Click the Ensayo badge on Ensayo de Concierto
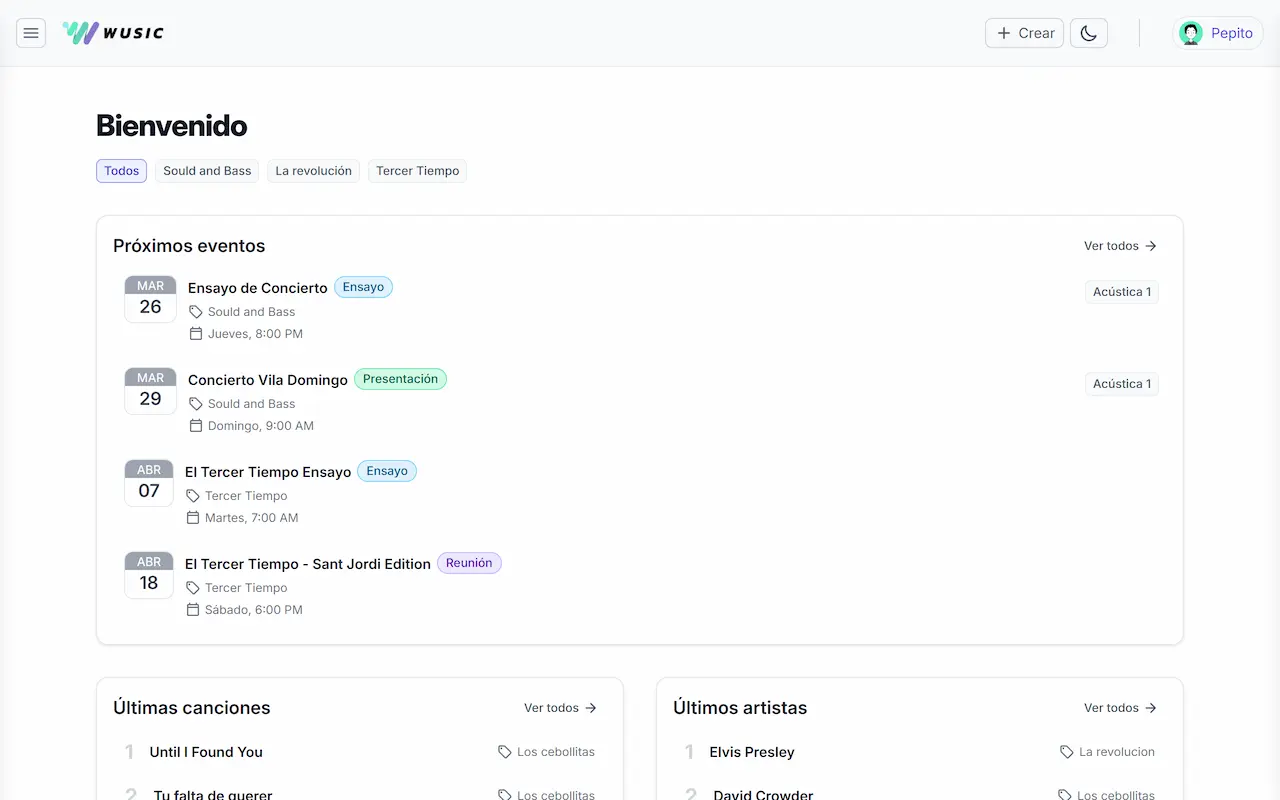Screen dimensions: 1280x800 (363, 287)
